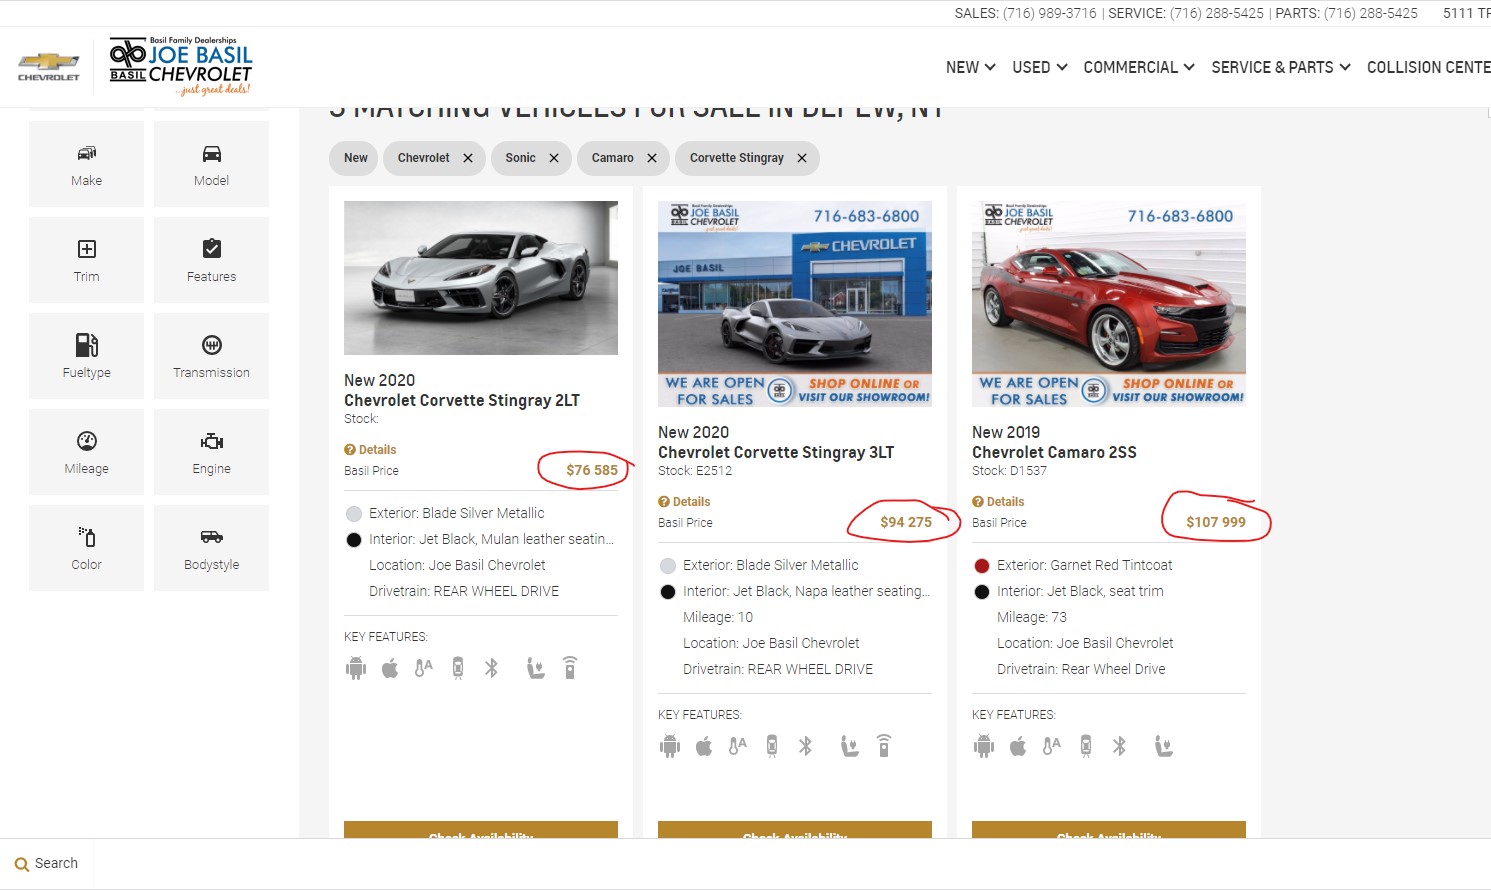The image size is (1491, 890).
Task: Click the Joe Basil Chevrolet logo
Action: [181, 67]
